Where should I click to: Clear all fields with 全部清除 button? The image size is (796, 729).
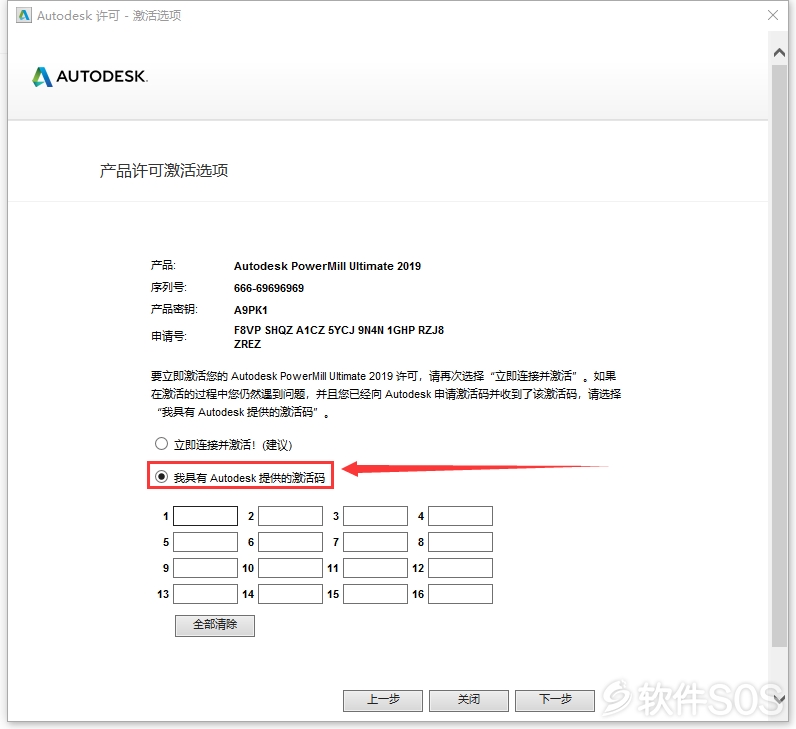click(215, 625)
